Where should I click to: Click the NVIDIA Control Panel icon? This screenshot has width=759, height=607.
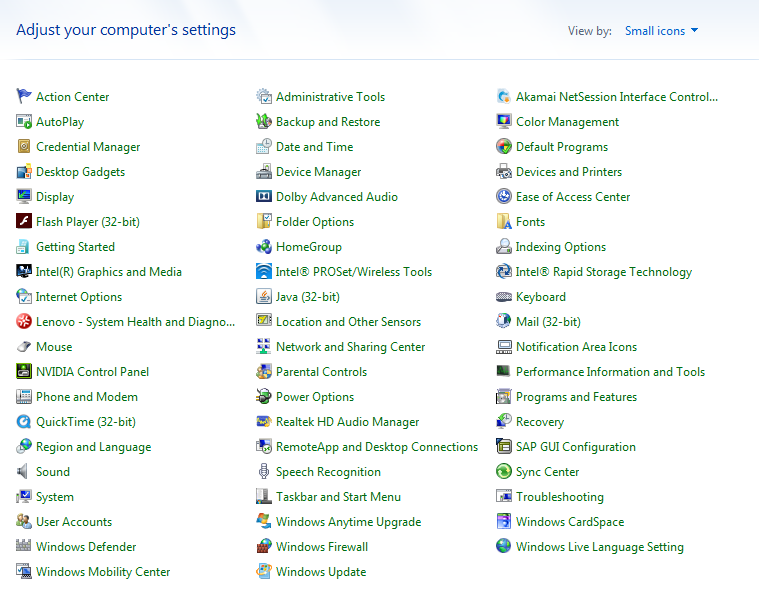[24, 372]
